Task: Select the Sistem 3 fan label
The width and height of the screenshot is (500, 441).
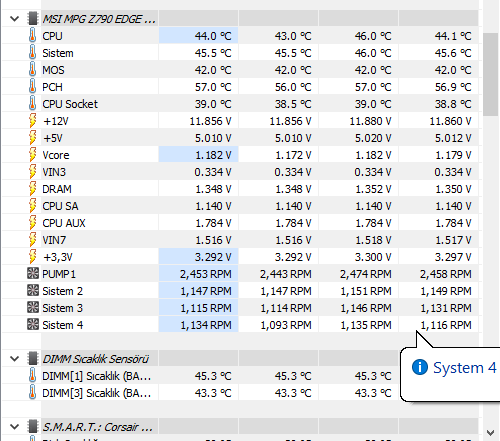Action: pos(62,308)
